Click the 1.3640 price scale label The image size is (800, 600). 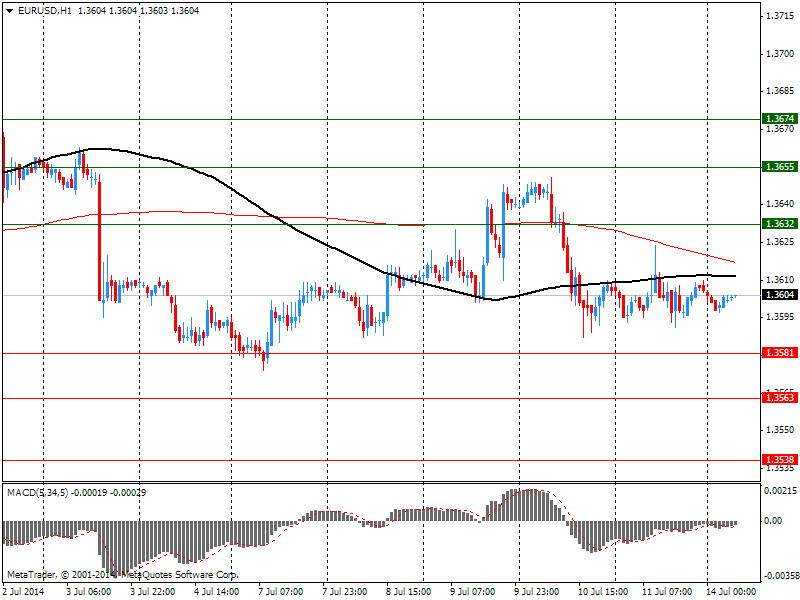780,204
